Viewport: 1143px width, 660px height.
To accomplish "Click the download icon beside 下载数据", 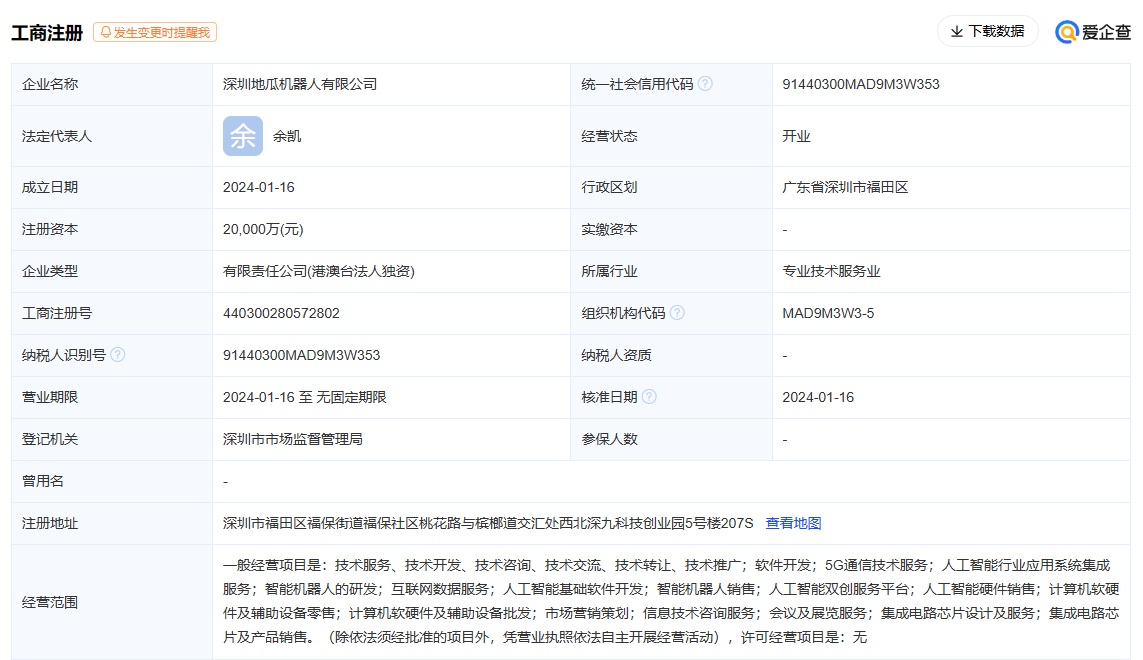I will pos(955,31).
